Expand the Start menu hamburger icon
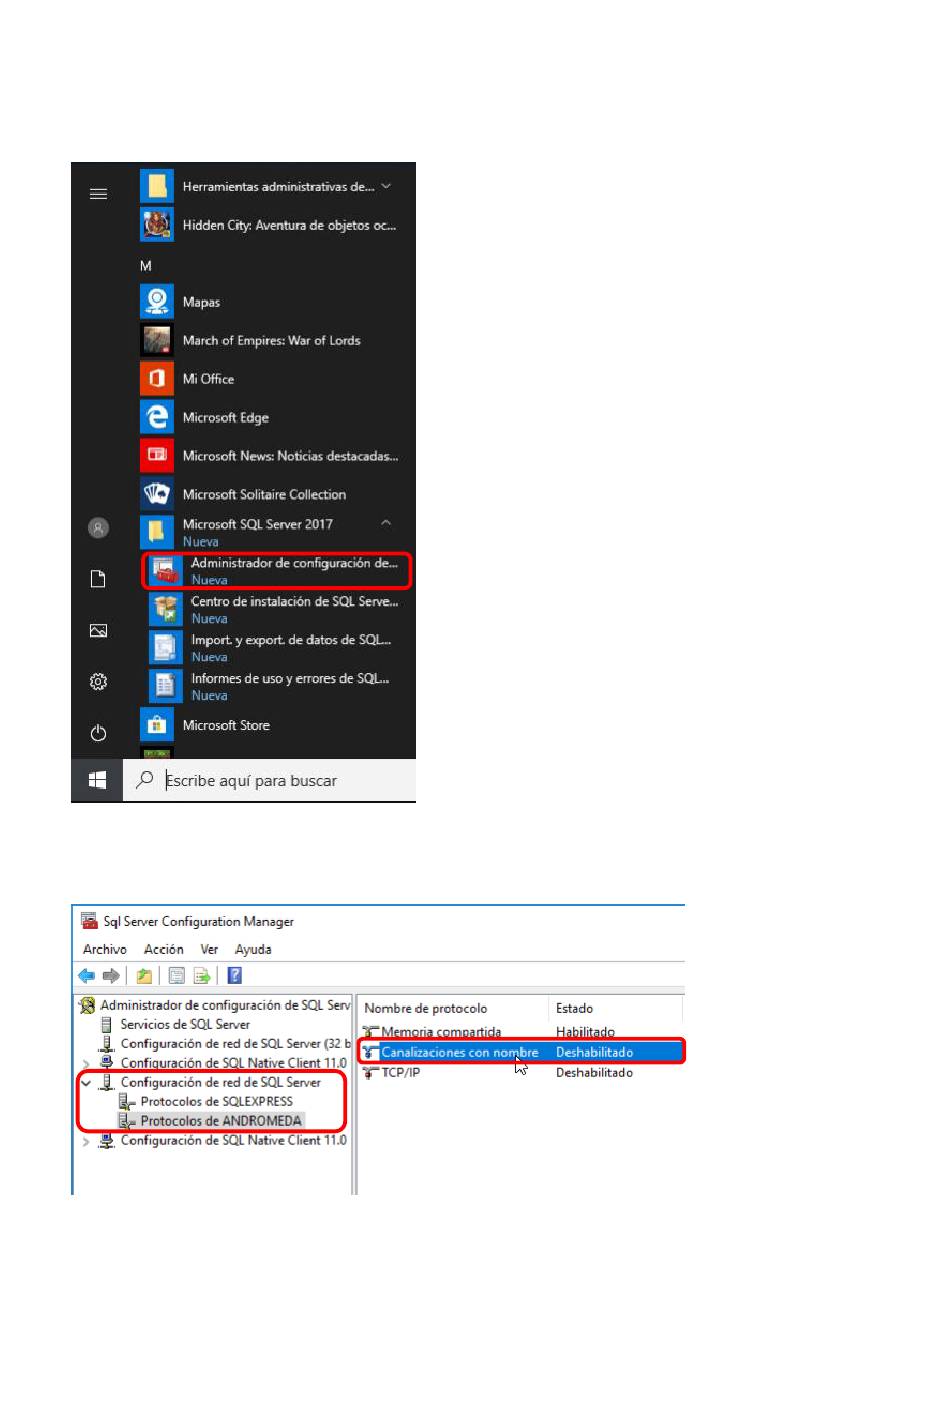950x1419 pixels. coord(98,193)
